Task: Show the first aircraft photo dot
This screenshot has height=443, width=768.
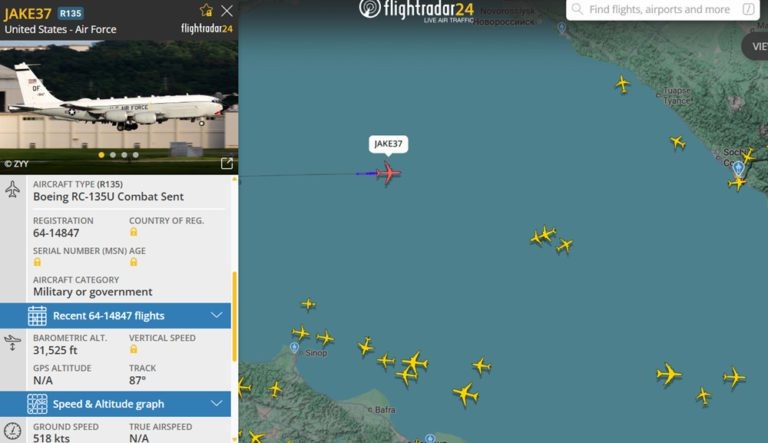Action: [x=101, y=155]
